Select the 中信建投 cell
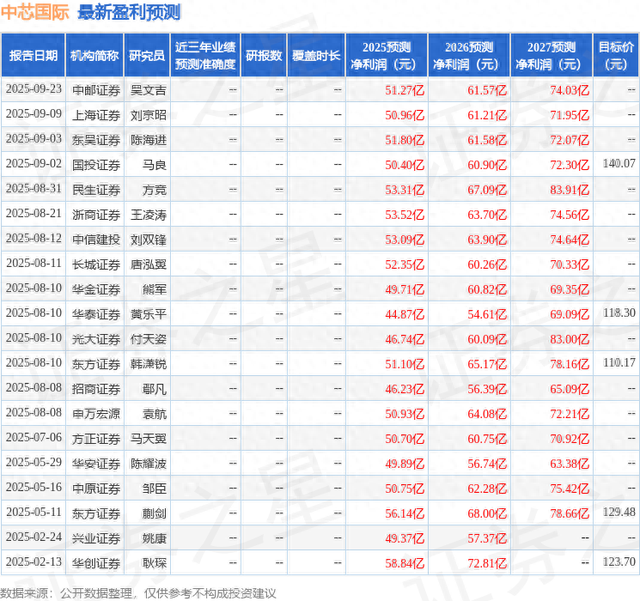 [96, 240]
